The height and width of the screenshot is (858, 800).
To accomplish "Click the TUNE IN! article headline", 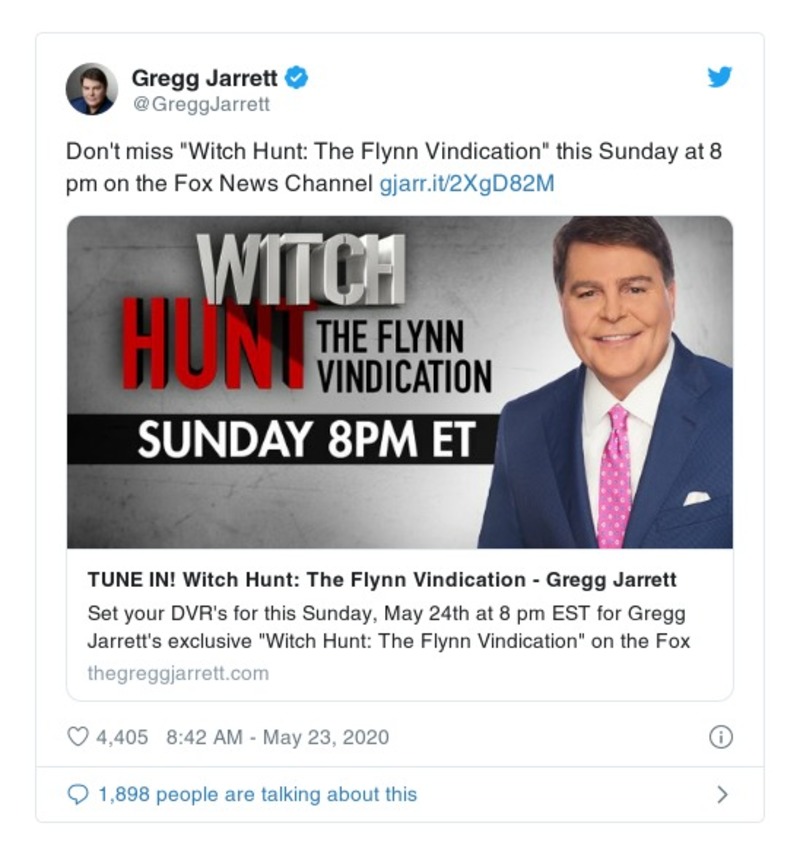I will pos(382,579).
